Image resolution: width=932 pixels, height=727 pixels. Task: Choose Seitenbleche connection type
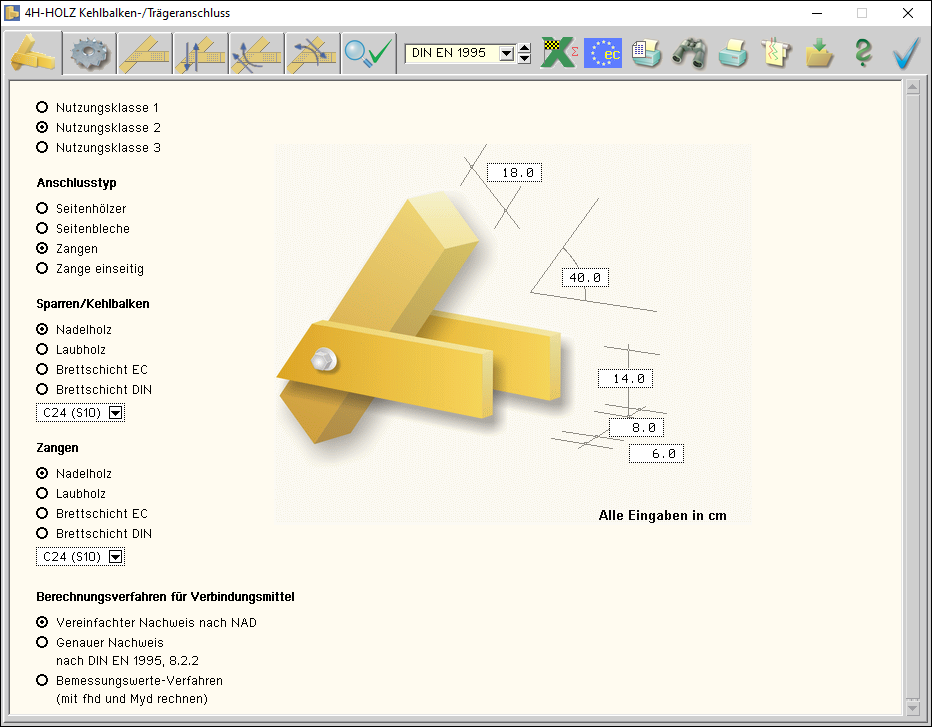tap(42, 229)
